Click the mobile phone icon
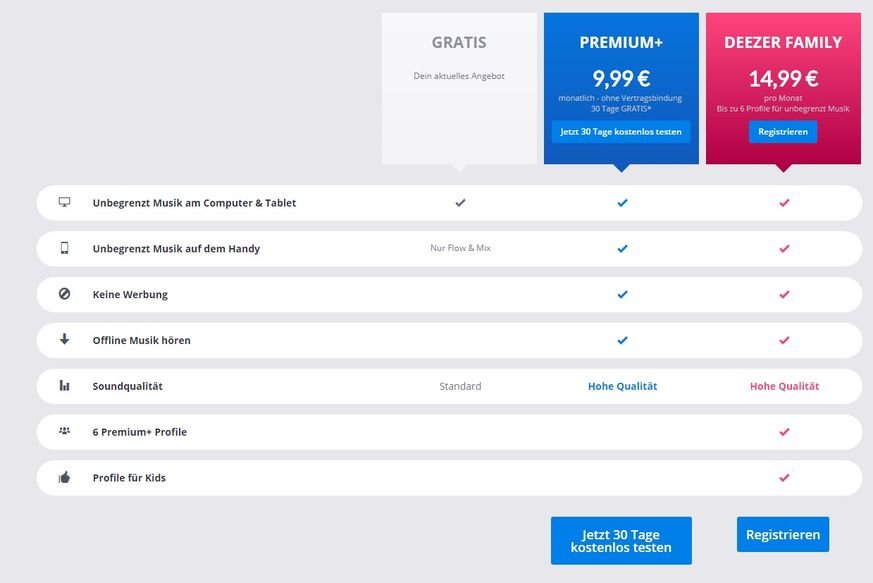873x583 pixels. coord(65,248)
